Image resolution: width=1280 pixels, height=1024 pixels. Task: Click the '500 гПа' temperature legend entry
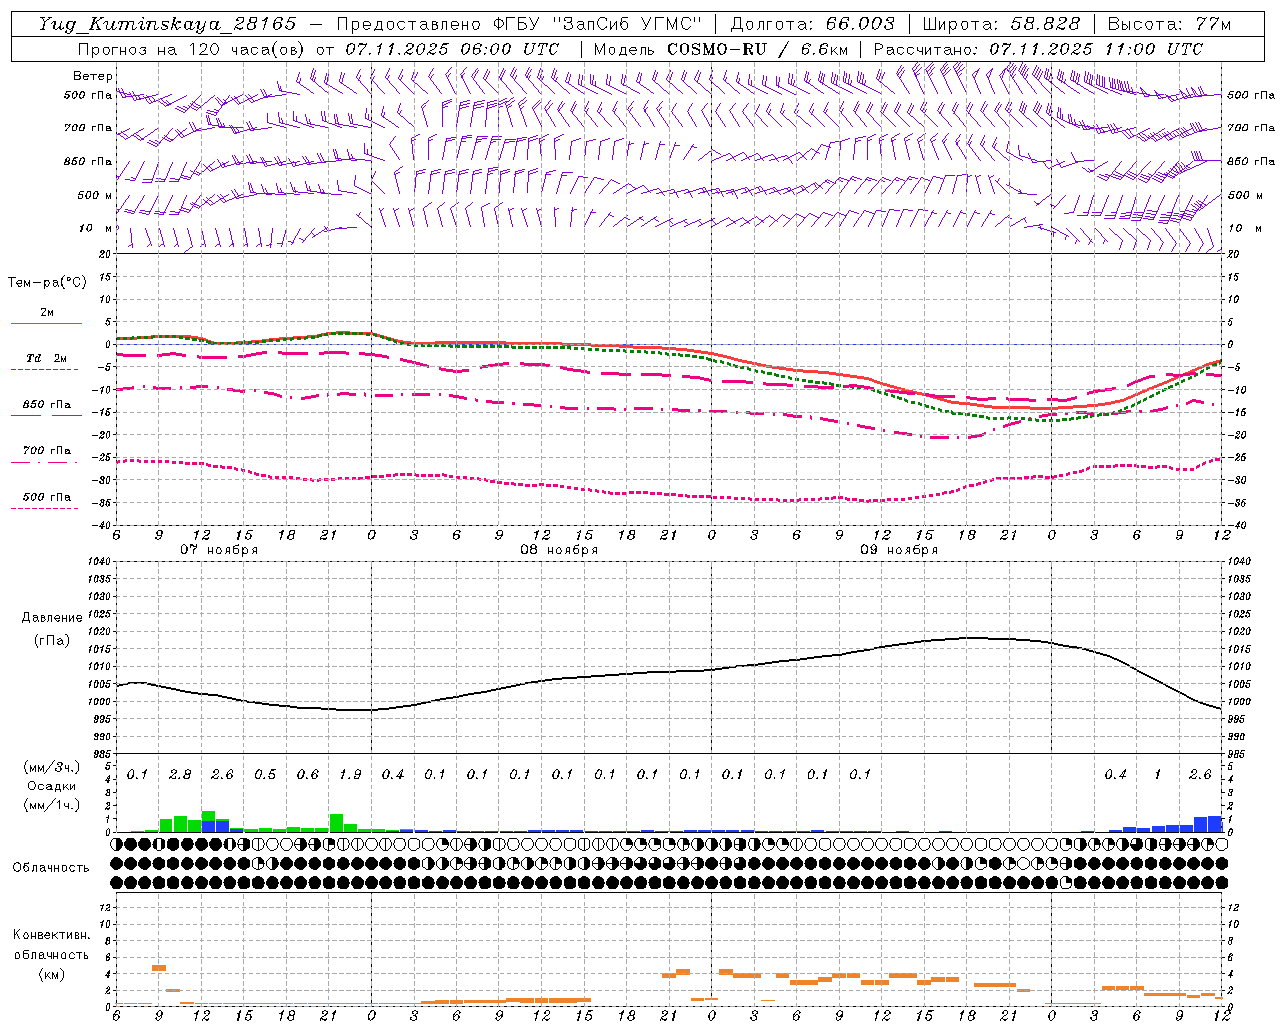pyautogui.click(x=47, y=497)
